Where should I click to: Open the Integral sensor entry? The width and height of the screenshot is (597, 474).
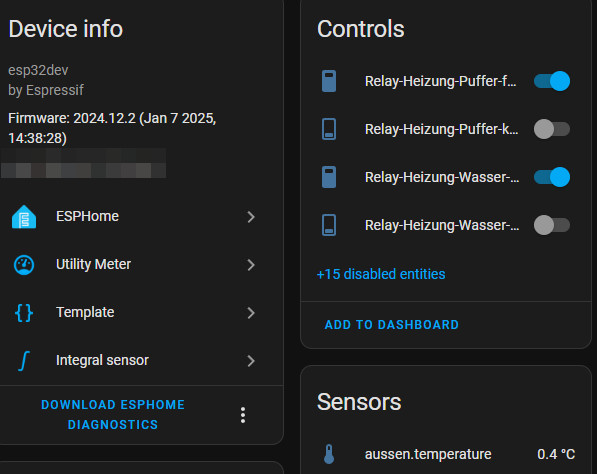(133, 361)
